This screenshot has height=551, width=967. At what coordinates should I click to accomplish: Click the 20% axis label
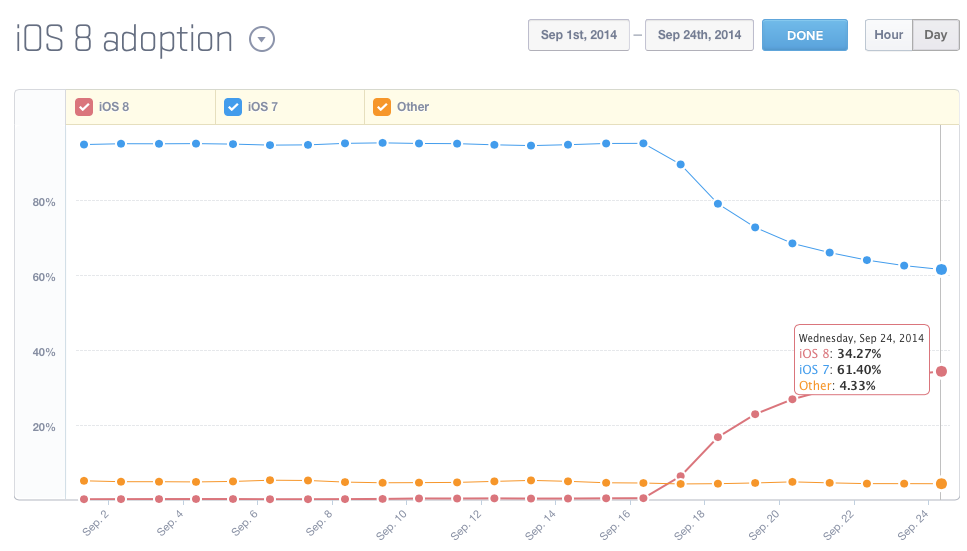44,428
